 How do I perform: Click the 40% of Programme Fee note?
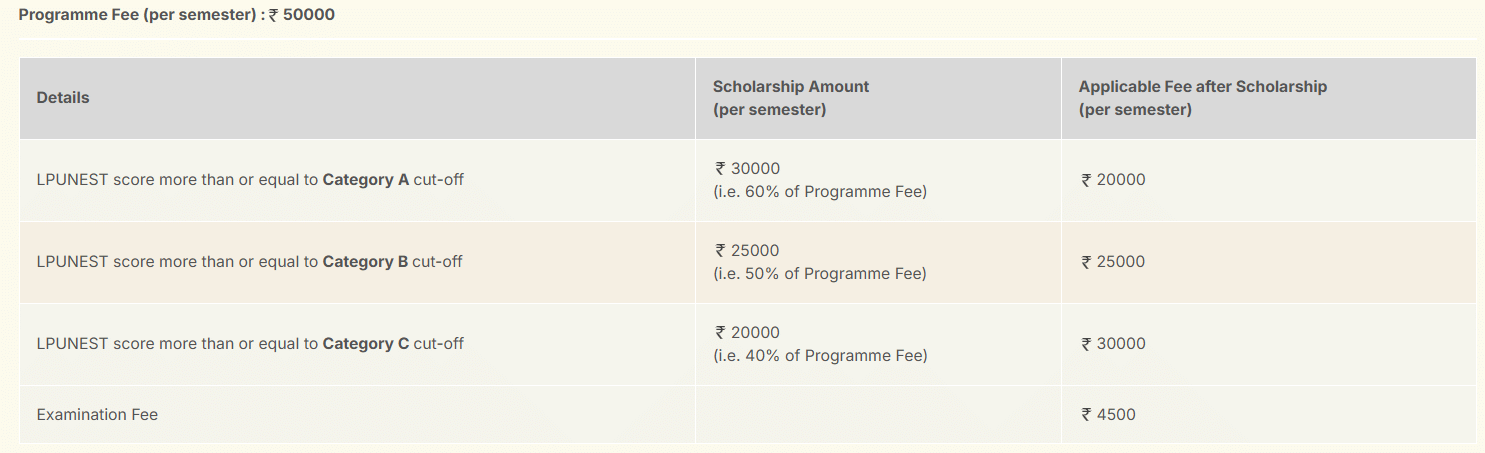[x=820, y=355]
